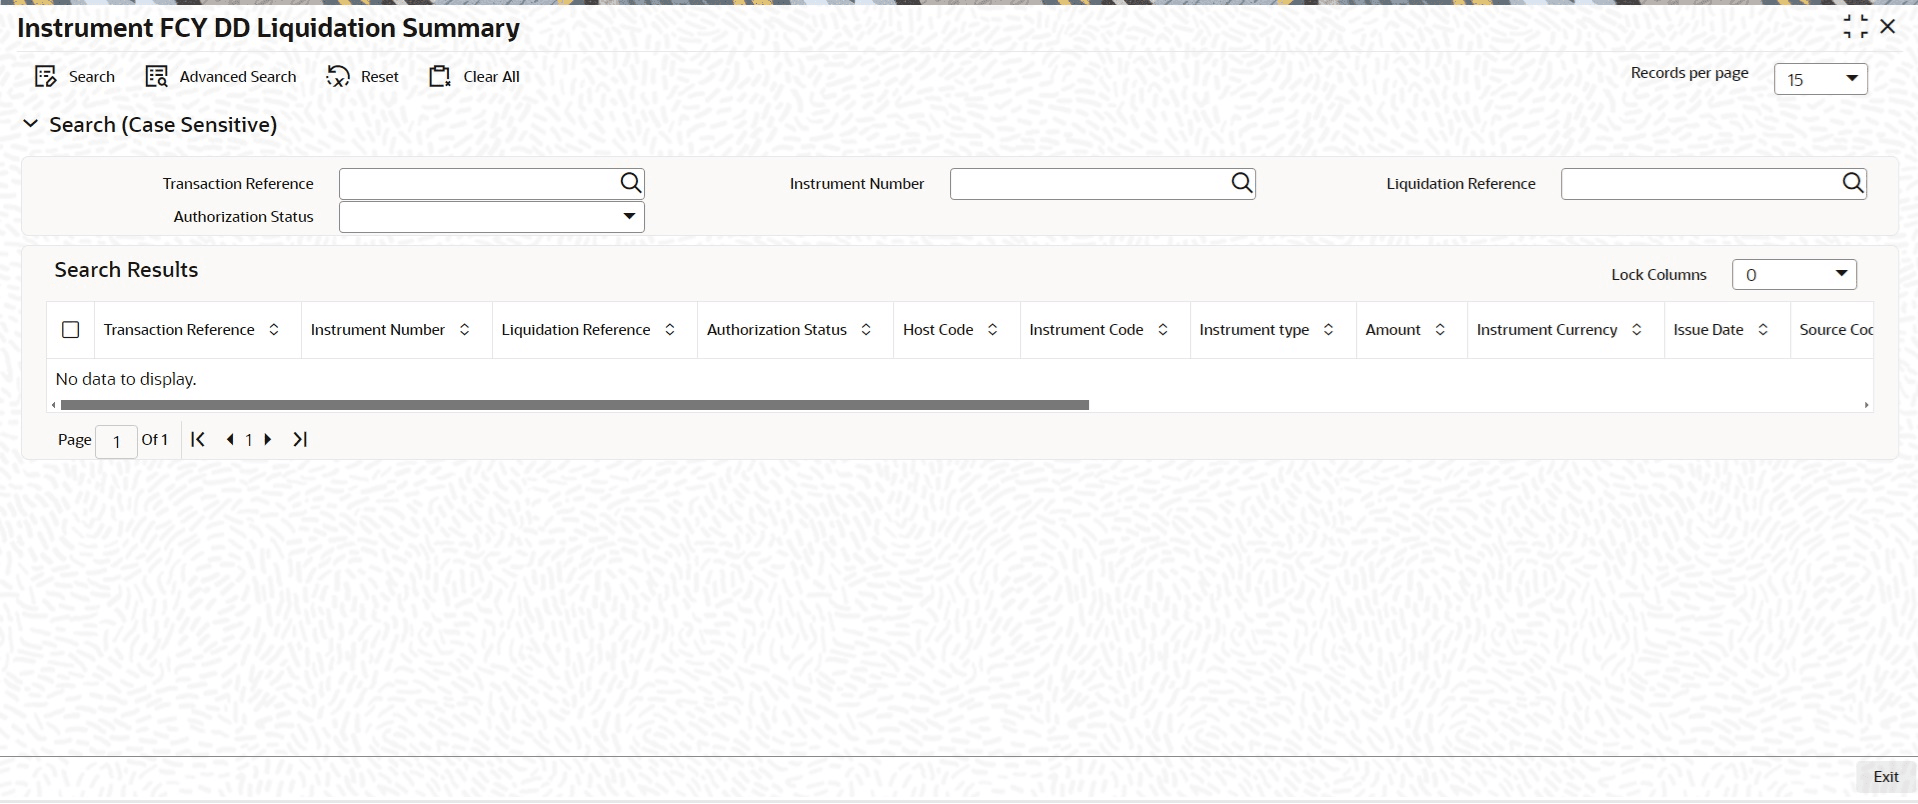Open Lock Columns dropdown
Image resolution: width=1918 pixels, height=804 pixels.
click(1794, 275)
